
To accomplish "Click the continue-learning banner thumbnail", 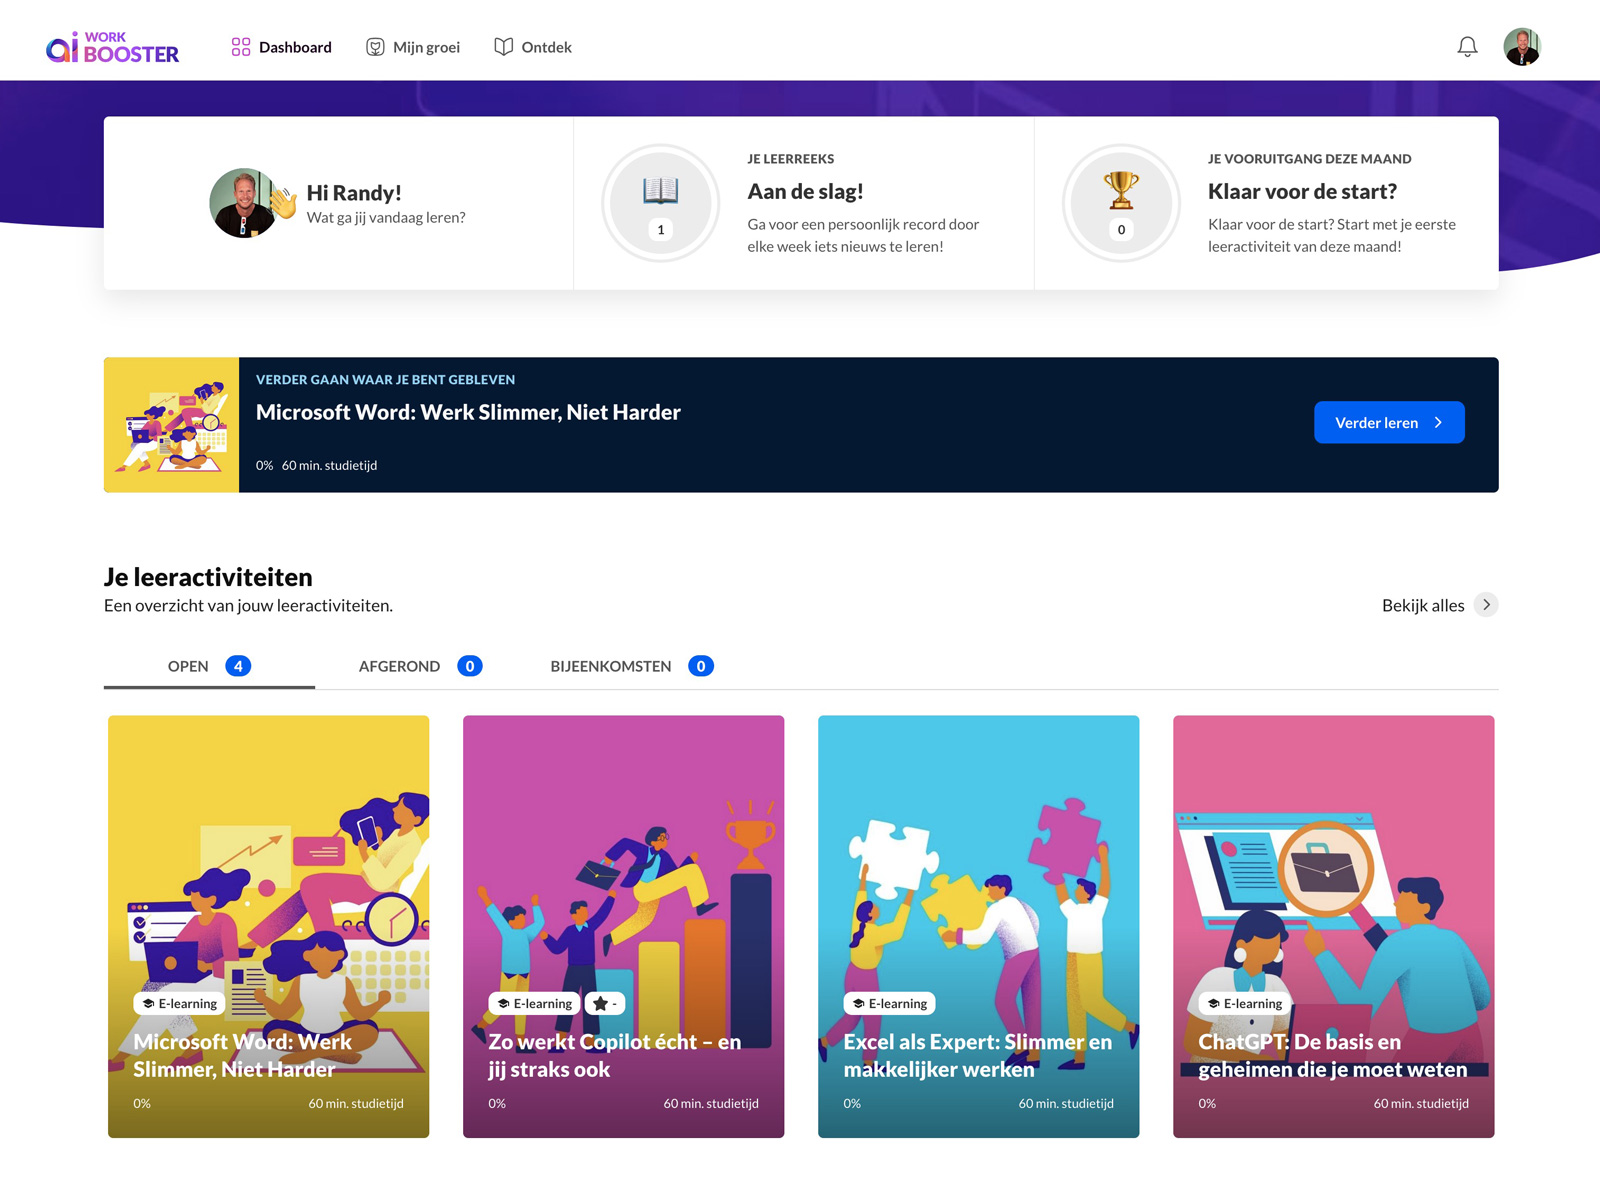I will tap(172, 425).
